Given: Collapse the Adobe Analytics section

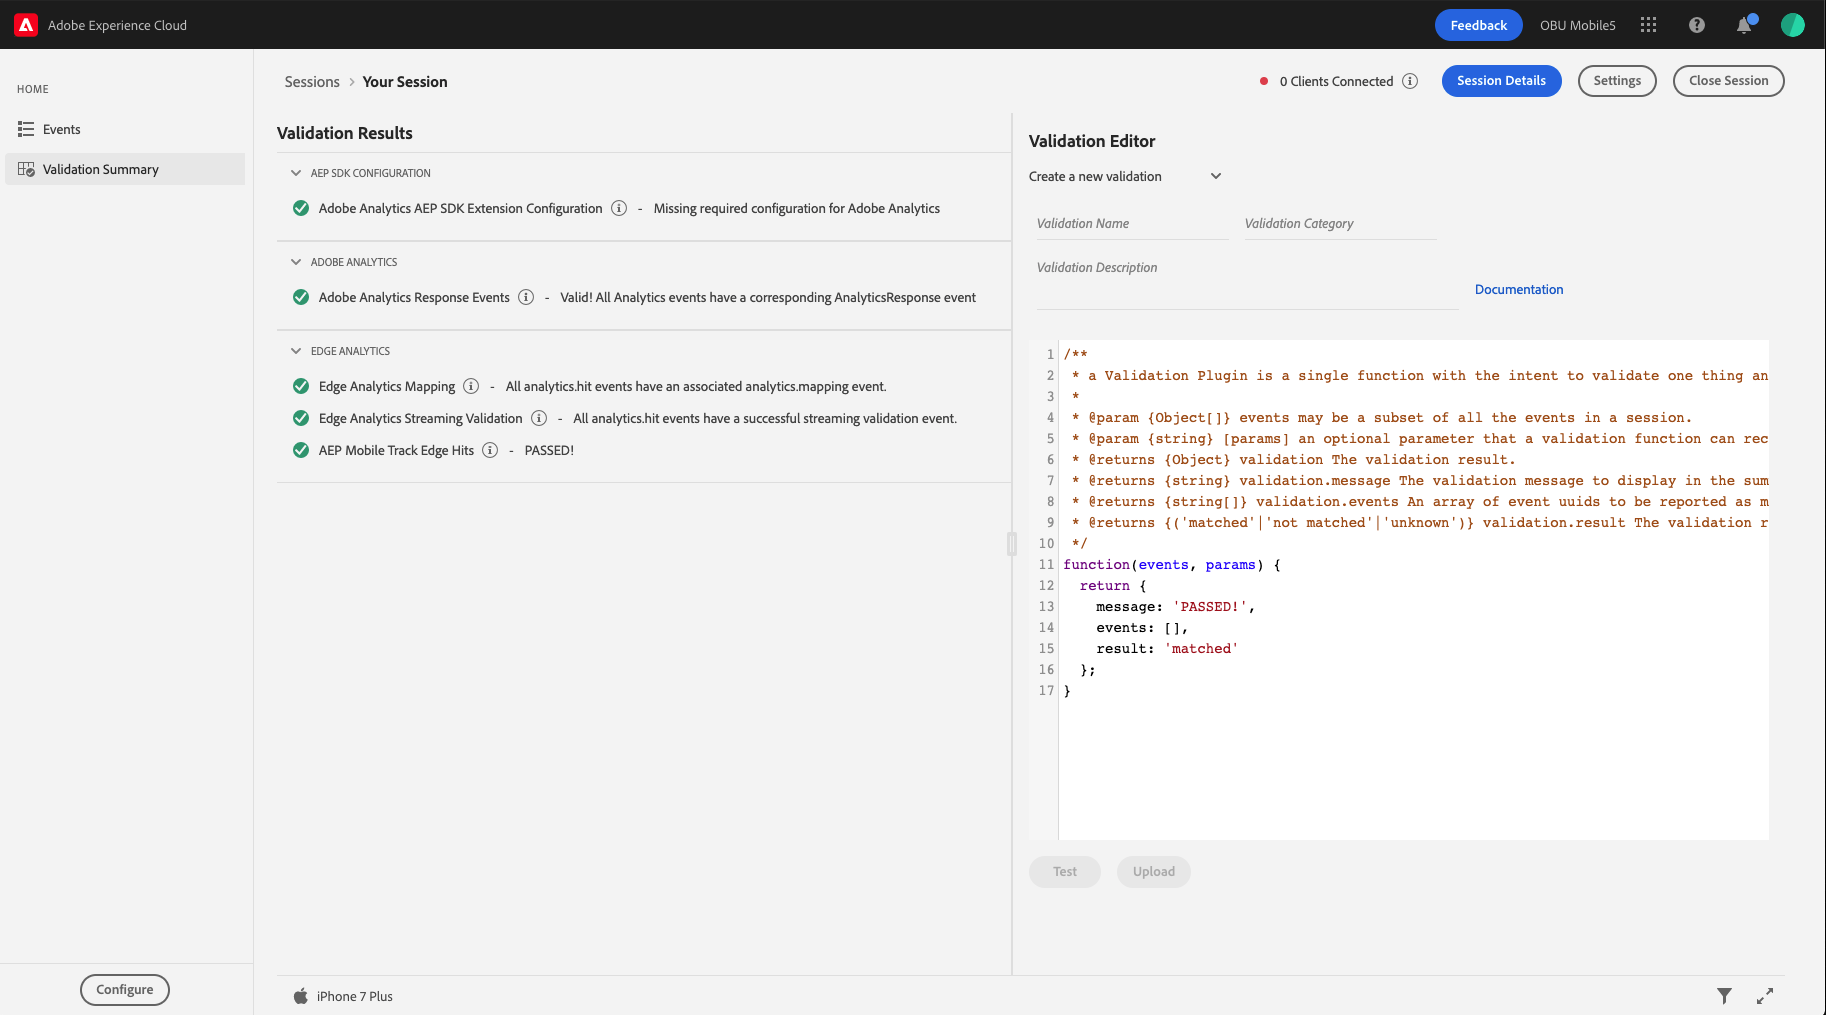Looking at the screenshot, I should pyautogui.click(x=296, y=262).
